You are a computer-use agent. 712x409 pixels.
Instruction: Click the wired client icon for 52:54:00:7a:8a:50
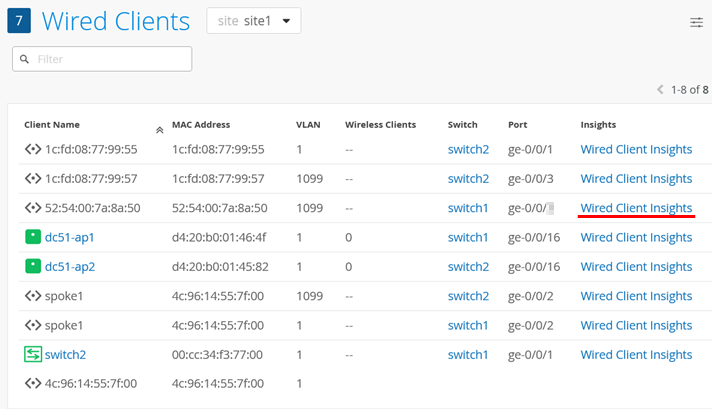tap(32, 208)
